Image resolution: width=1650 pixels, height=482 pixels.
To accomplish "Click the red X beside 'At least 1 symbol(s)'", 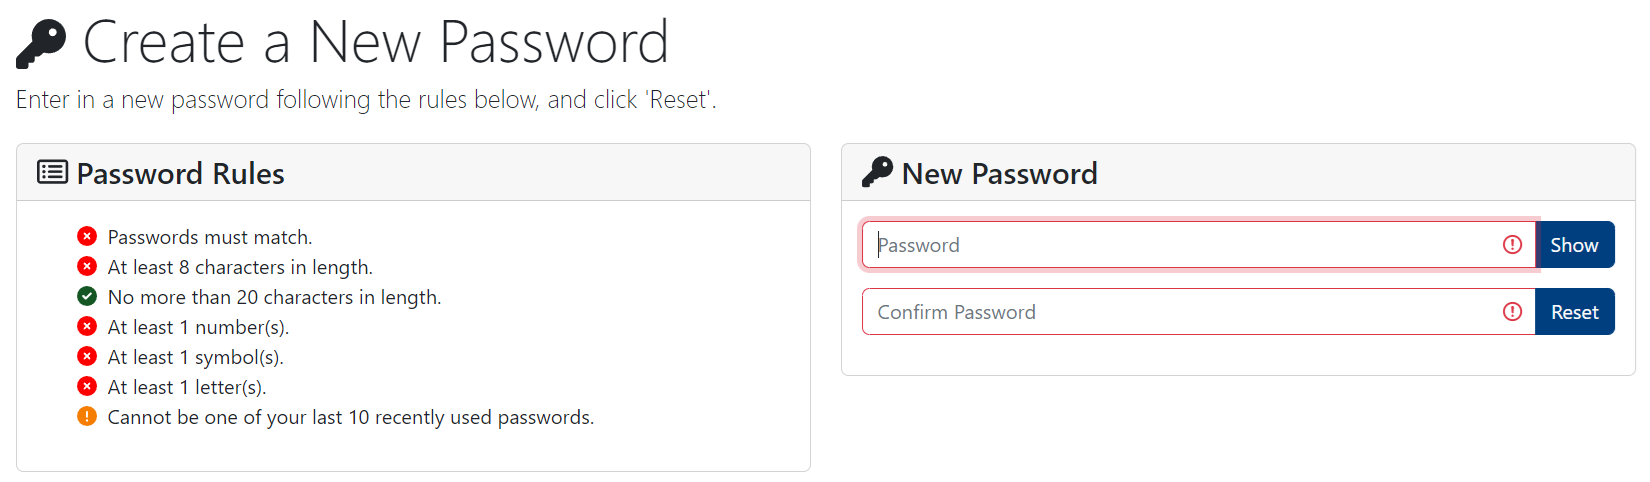I will pos(87,356).
